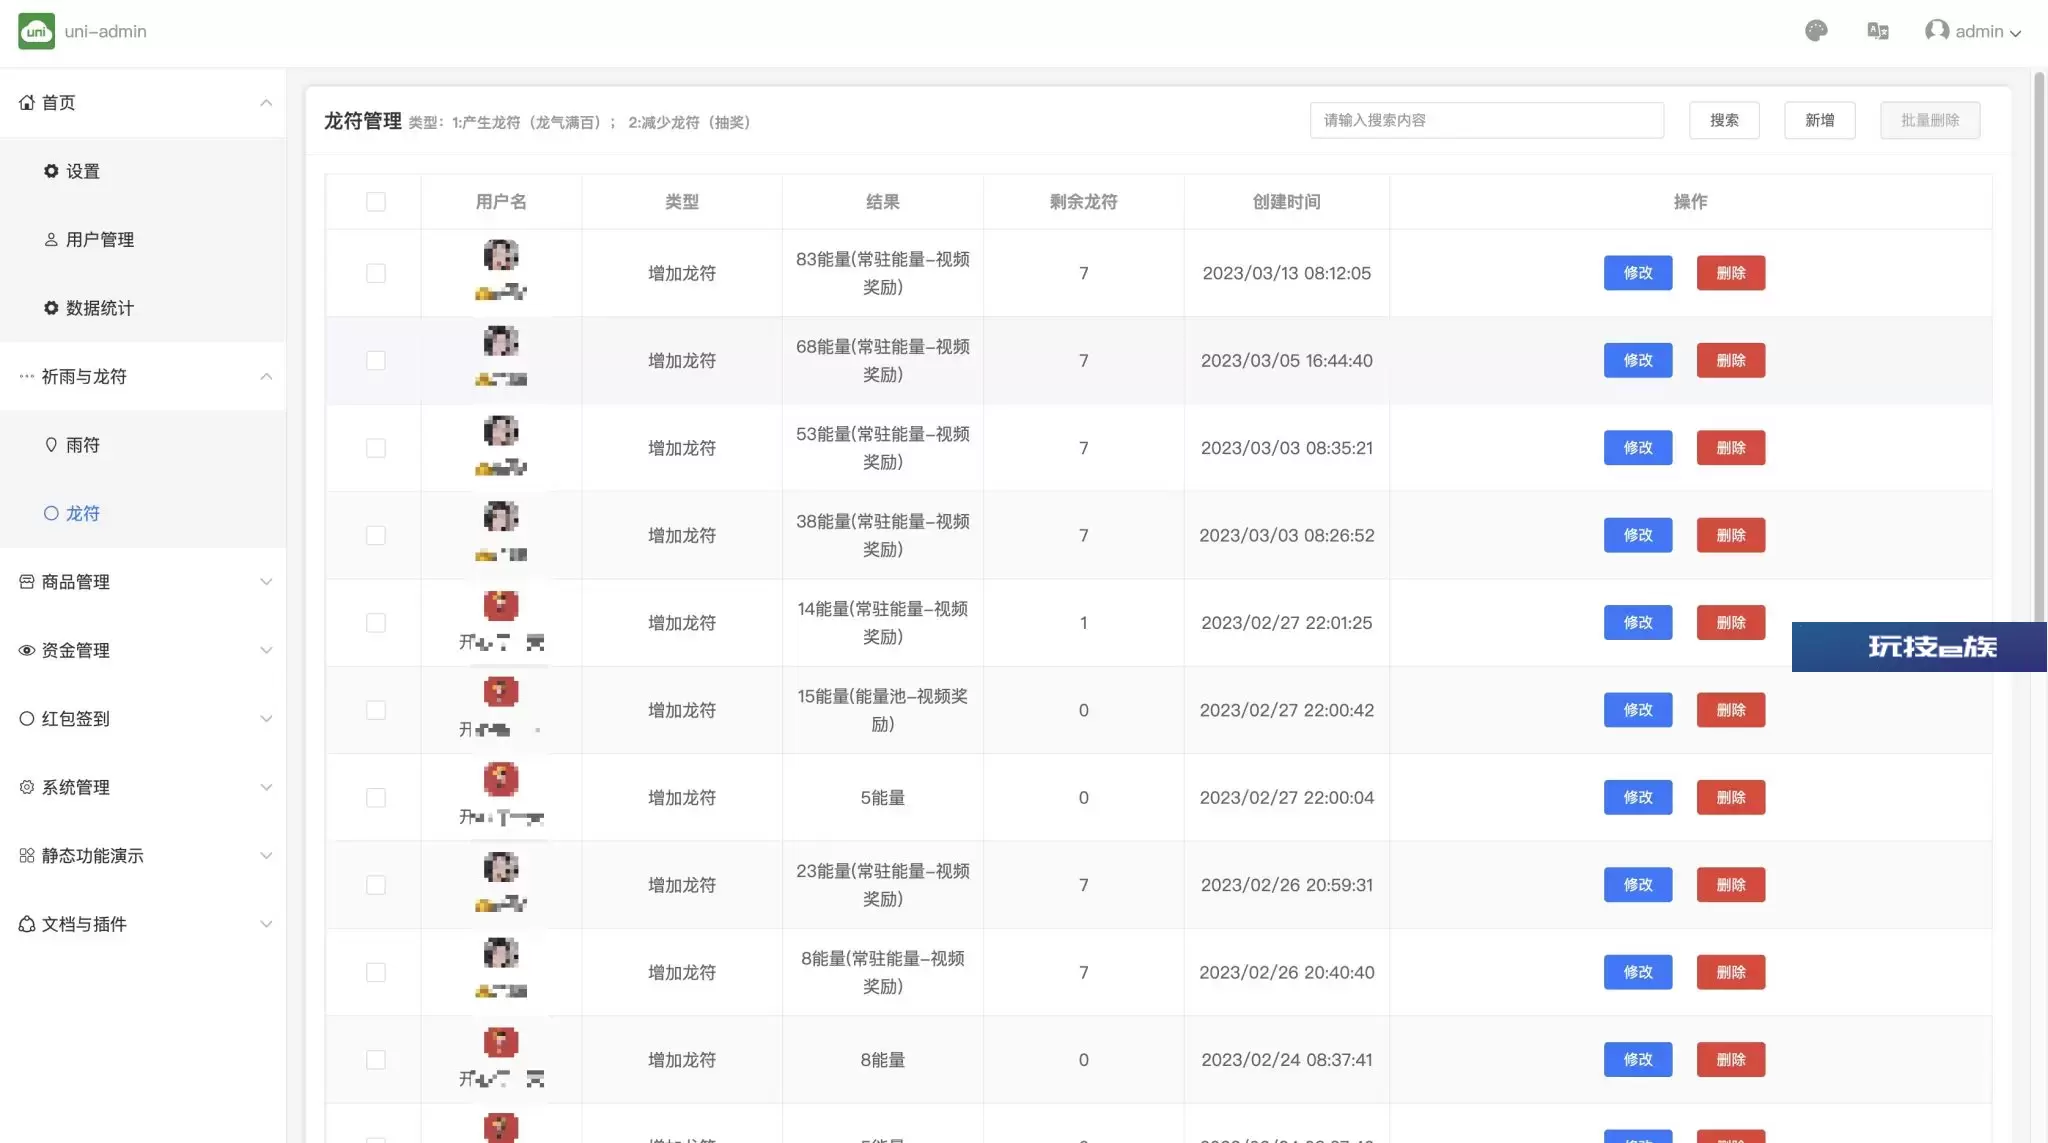Screen dimensions: 2048x1143
Task: Open the 龙符 menu item
Action: click(x=82, y=513)
